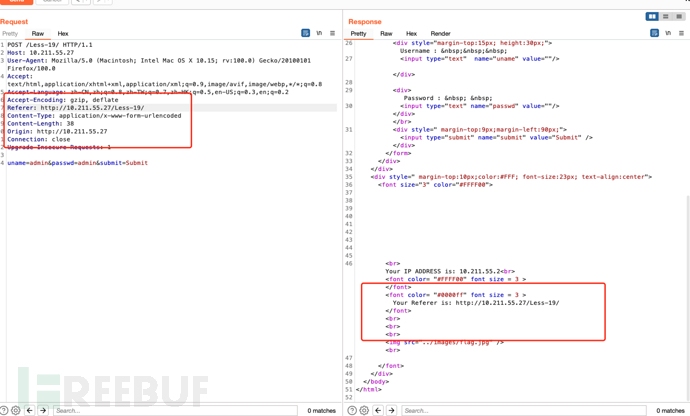This screenshot has height=416, width=690.
Task: Switch Request view to Pretty tab
Action: (10, 34)
